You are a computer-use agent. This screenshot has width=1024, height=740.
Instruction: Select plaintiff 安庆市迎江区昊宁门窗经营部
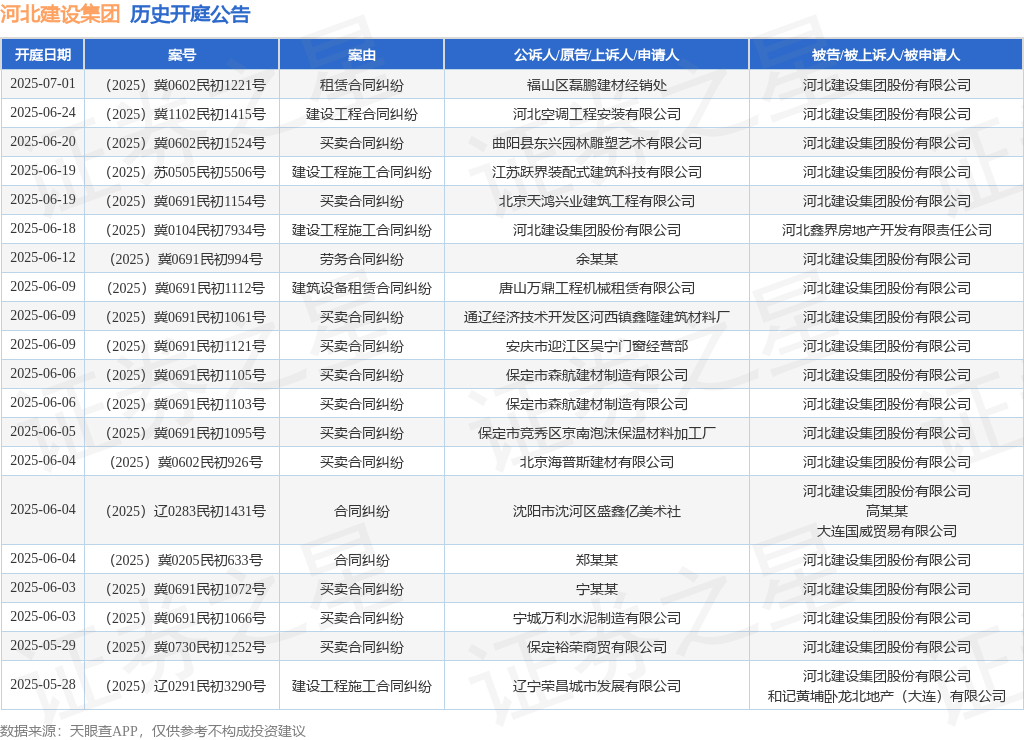click(x=597, y=346)
